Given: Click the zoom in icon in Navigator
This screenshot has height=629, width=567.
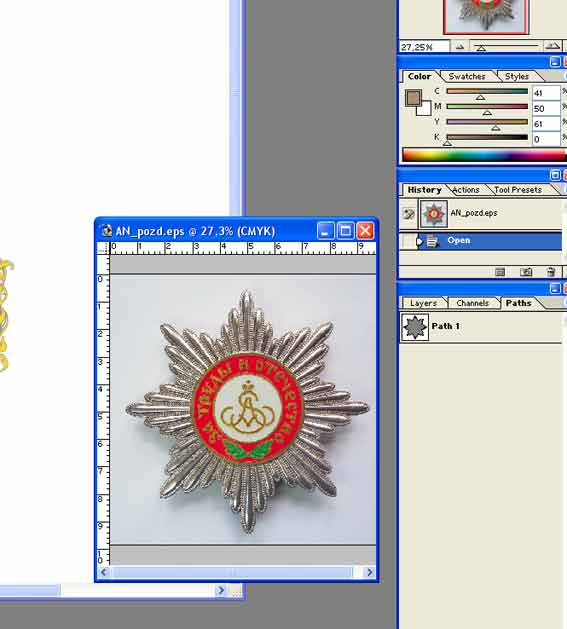Looking at the screenshot, I should click(553, 47).
